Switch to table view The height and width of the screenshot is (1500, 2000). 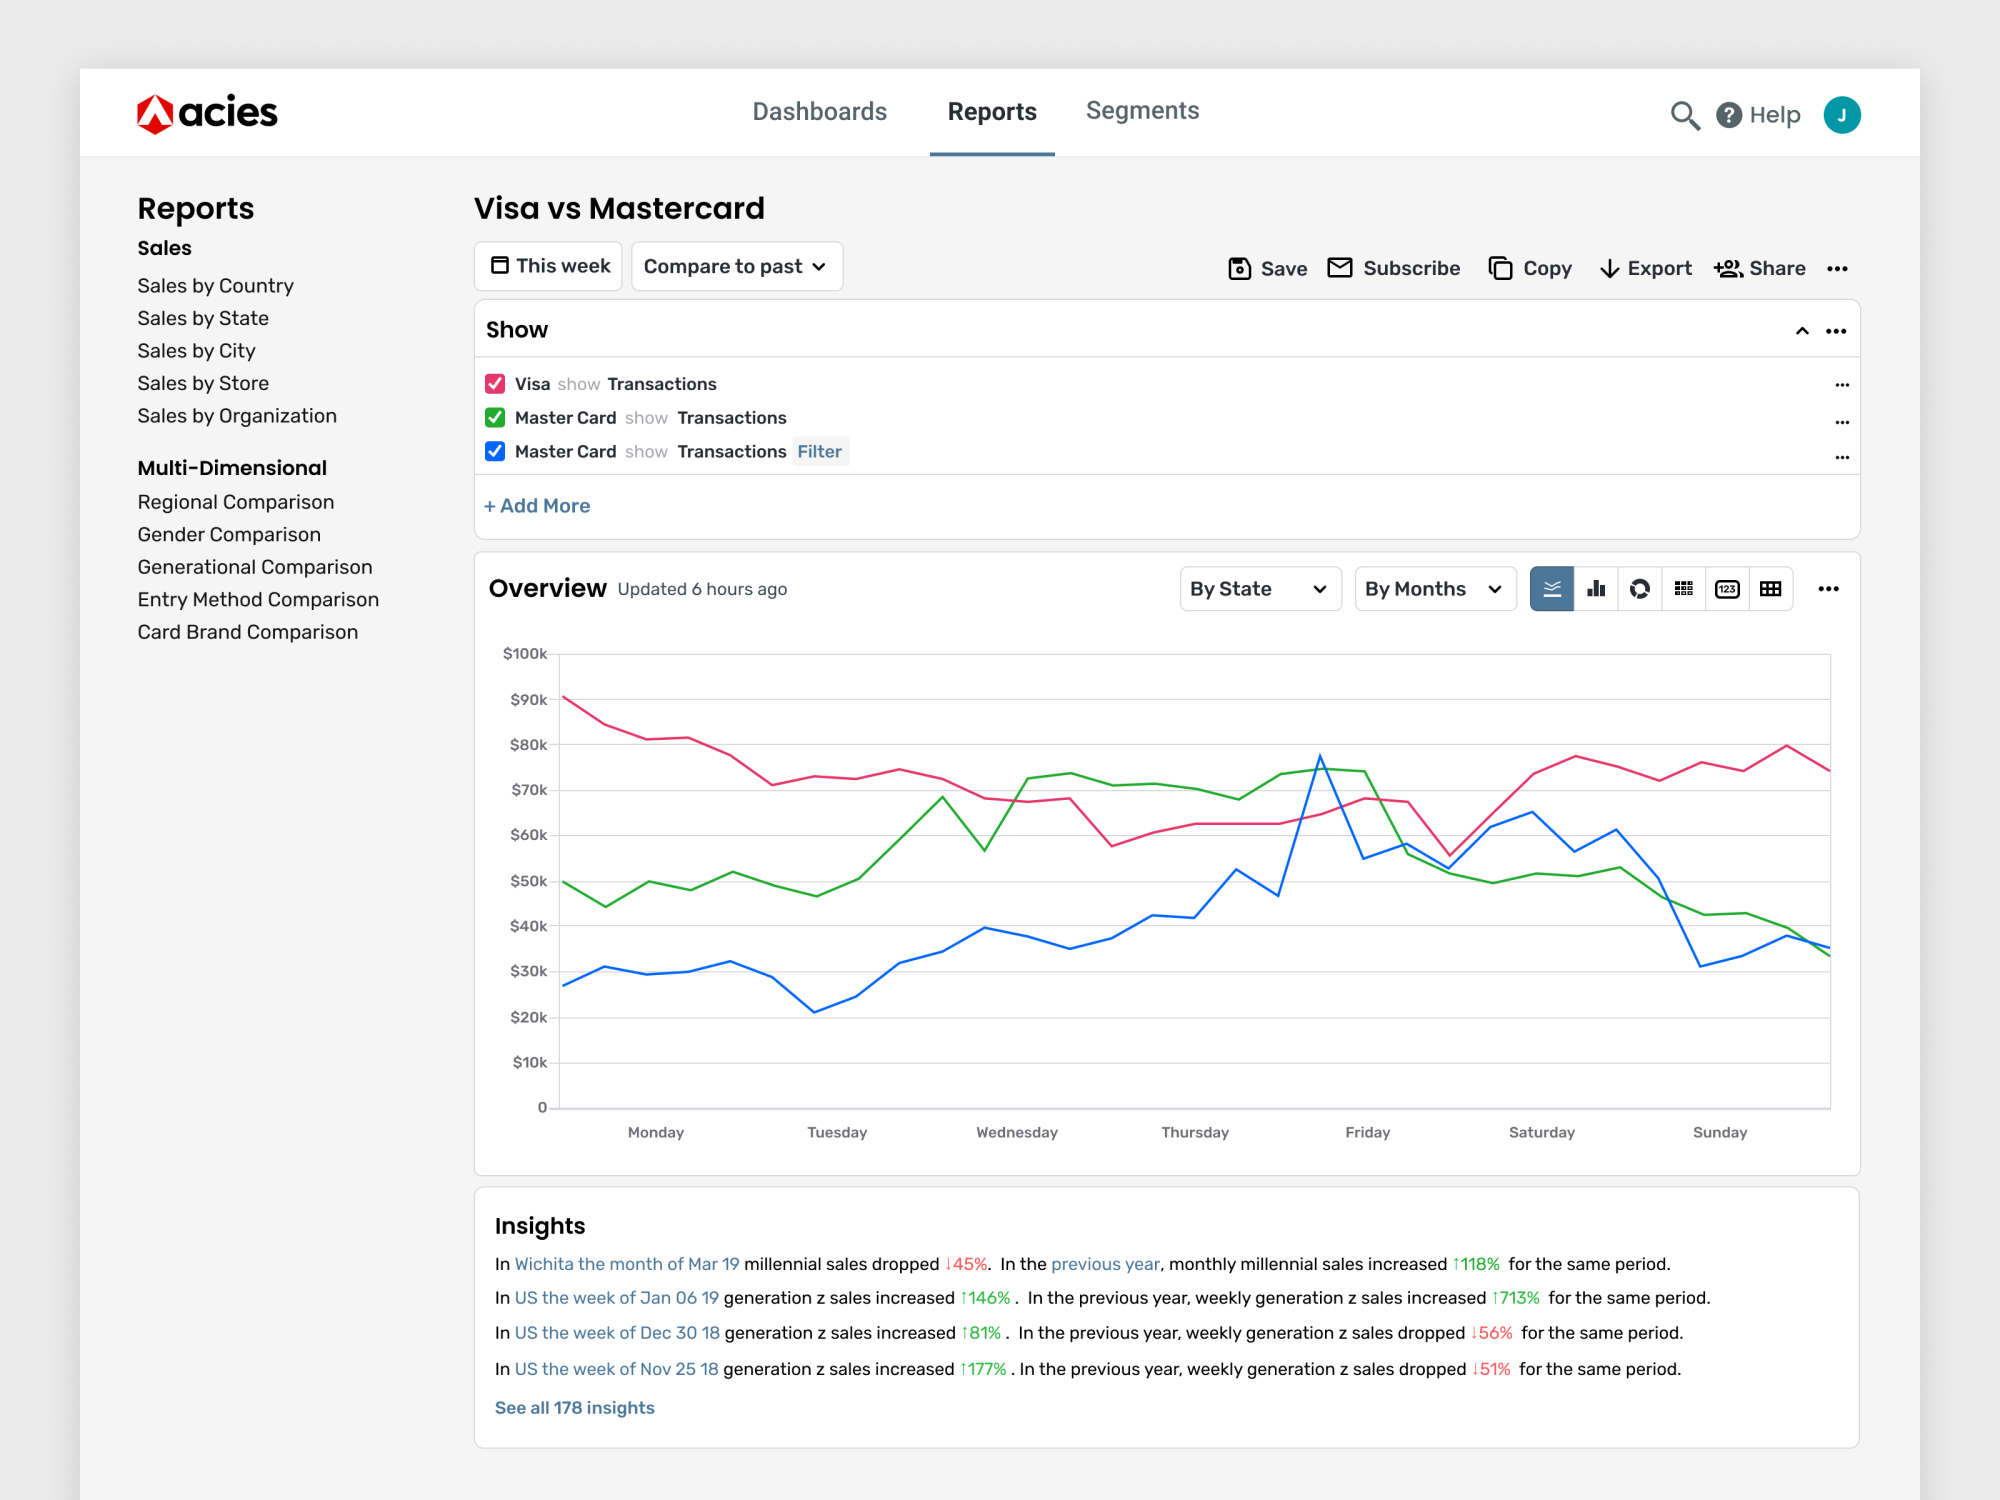[1771, 589]
